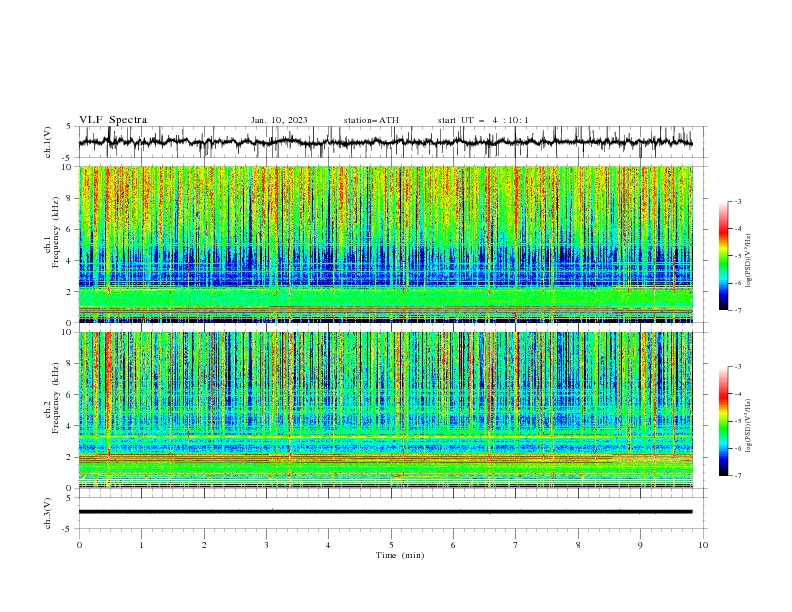Click the "ch.1(V)" waveform axis label

[x=48, y=142]
